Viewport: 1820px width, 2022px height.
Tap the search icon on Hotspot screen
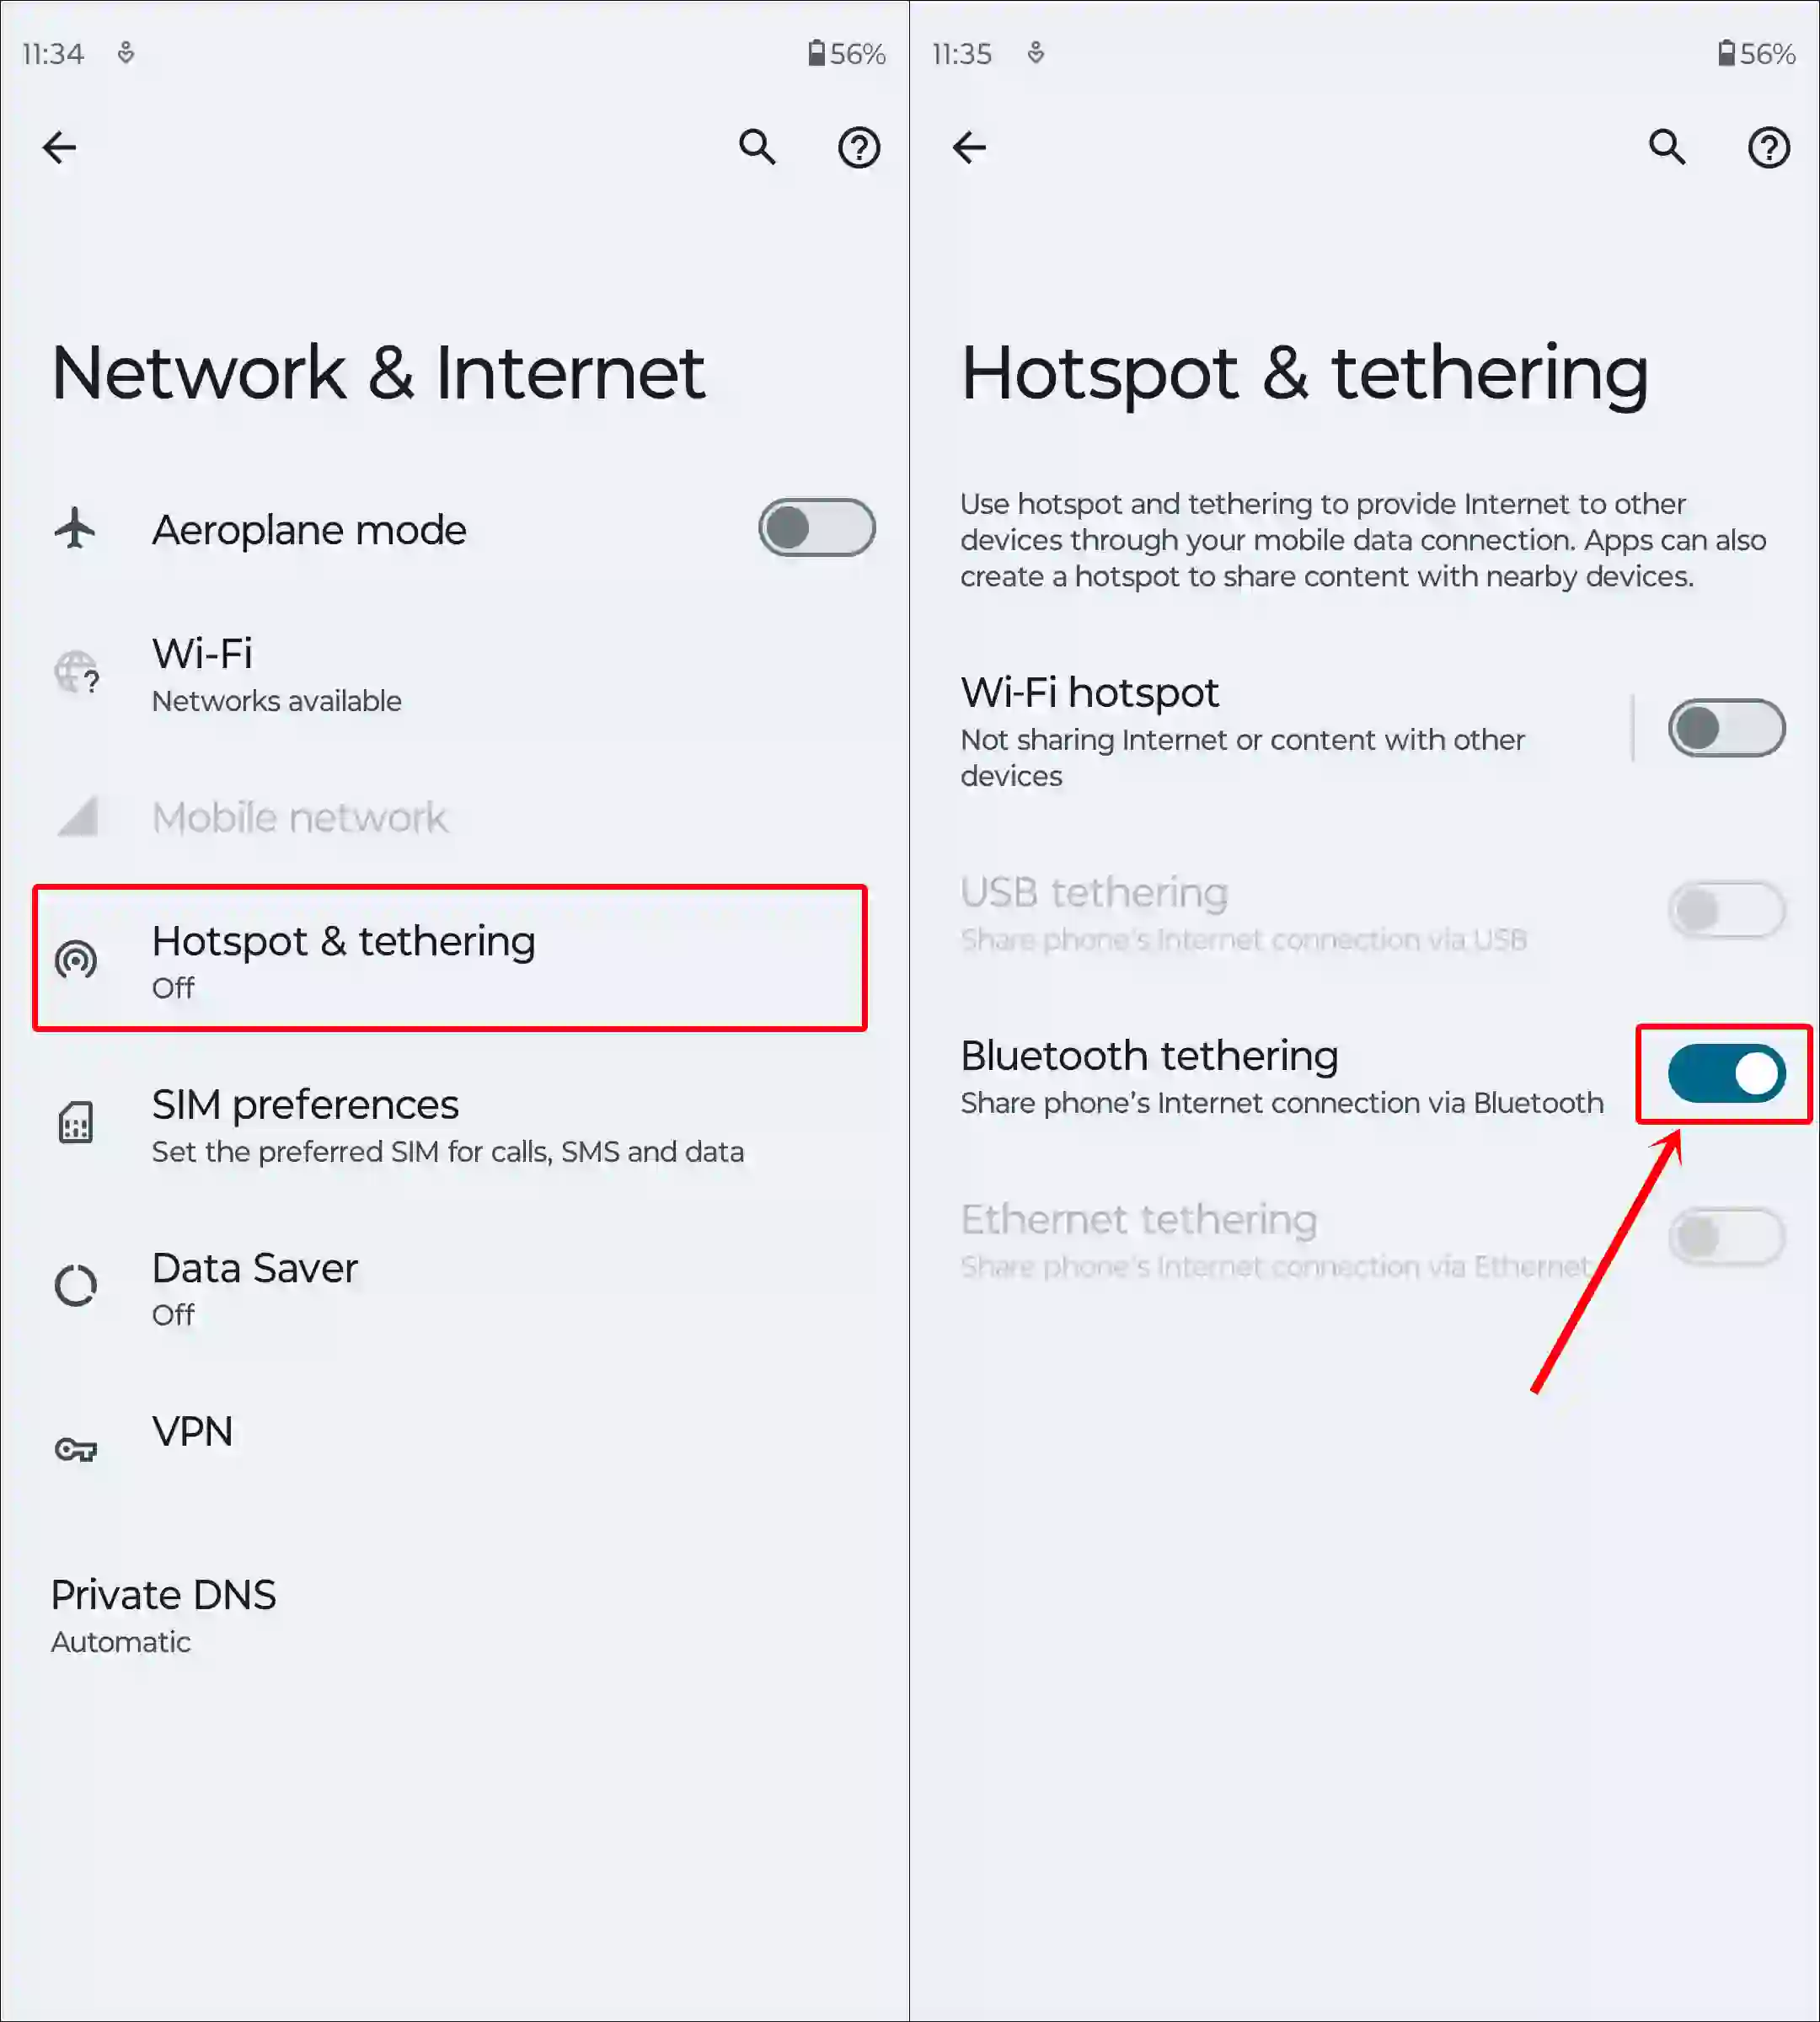pos(1667,147)
